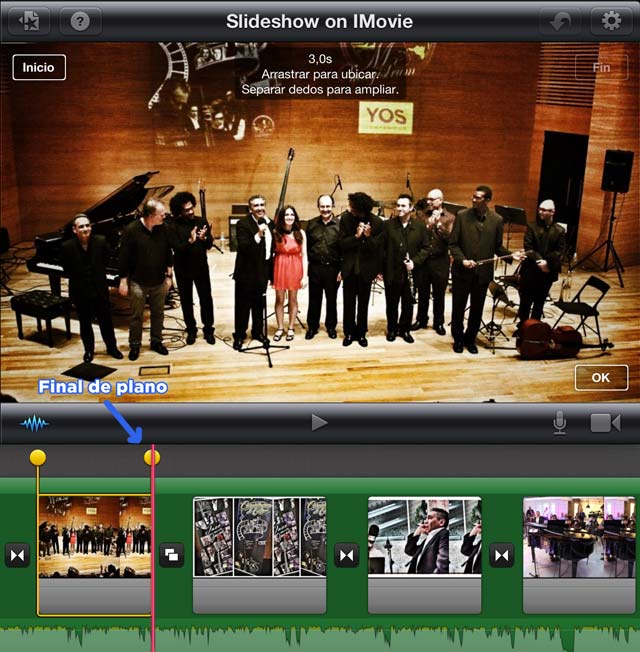Select the Inicio Ken Burns start button
The image size is (640, 652).
click(x=39, y=67)
